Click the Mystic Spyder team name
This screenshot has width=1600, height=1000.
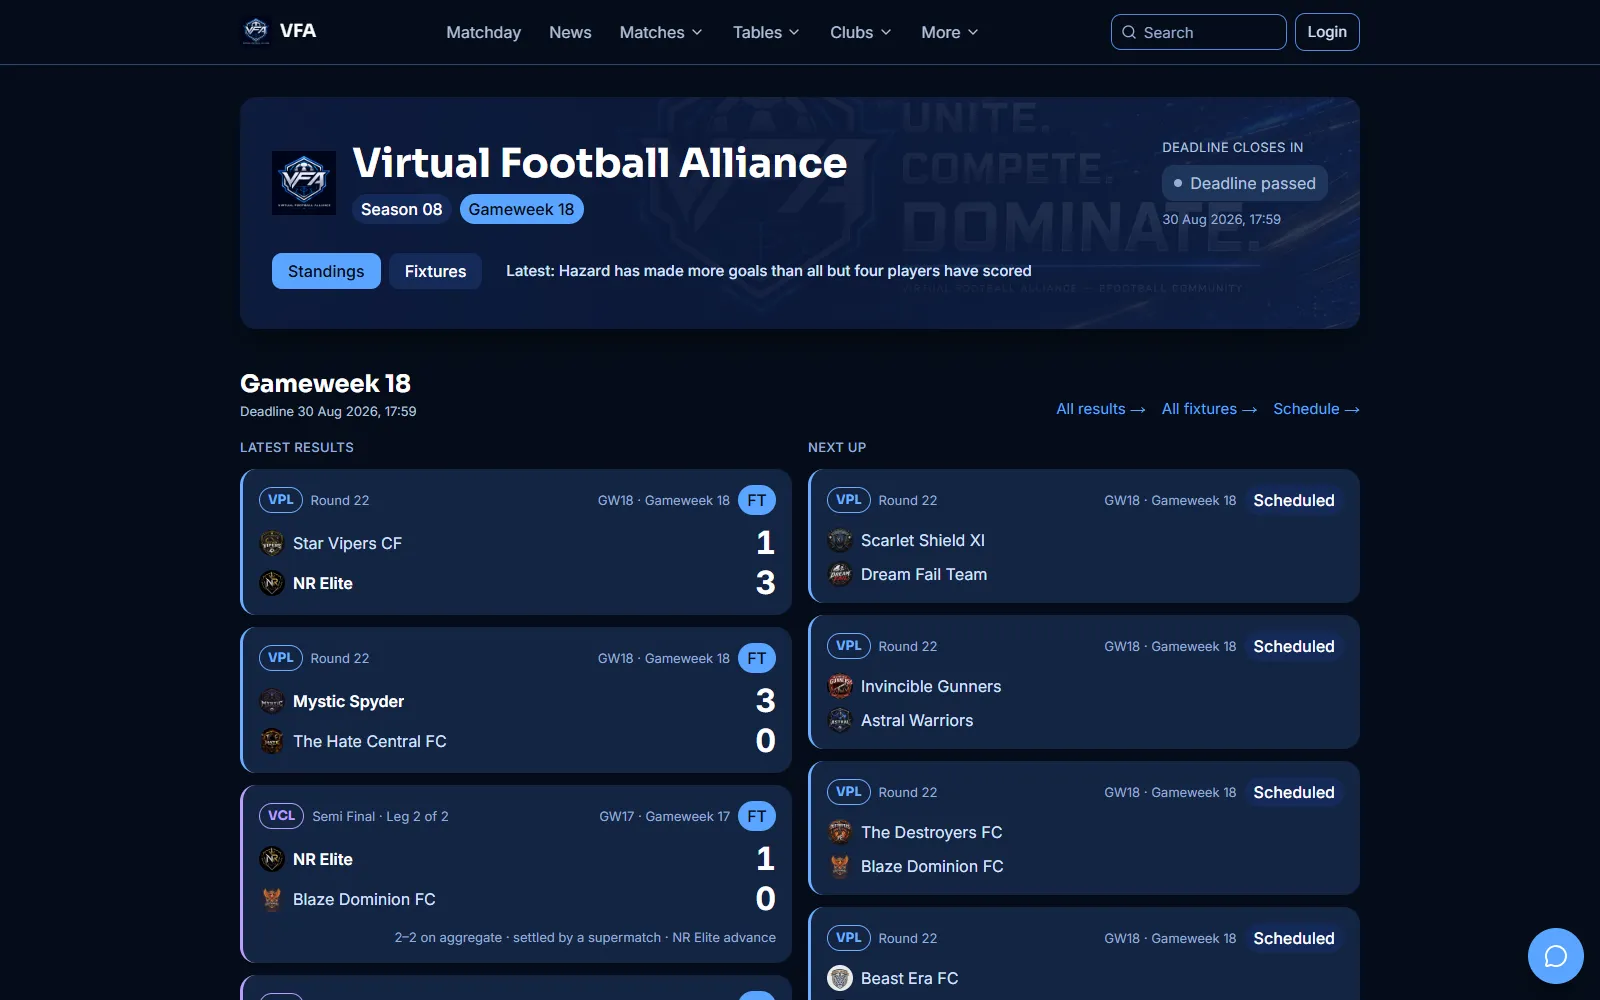coord(348,701)
